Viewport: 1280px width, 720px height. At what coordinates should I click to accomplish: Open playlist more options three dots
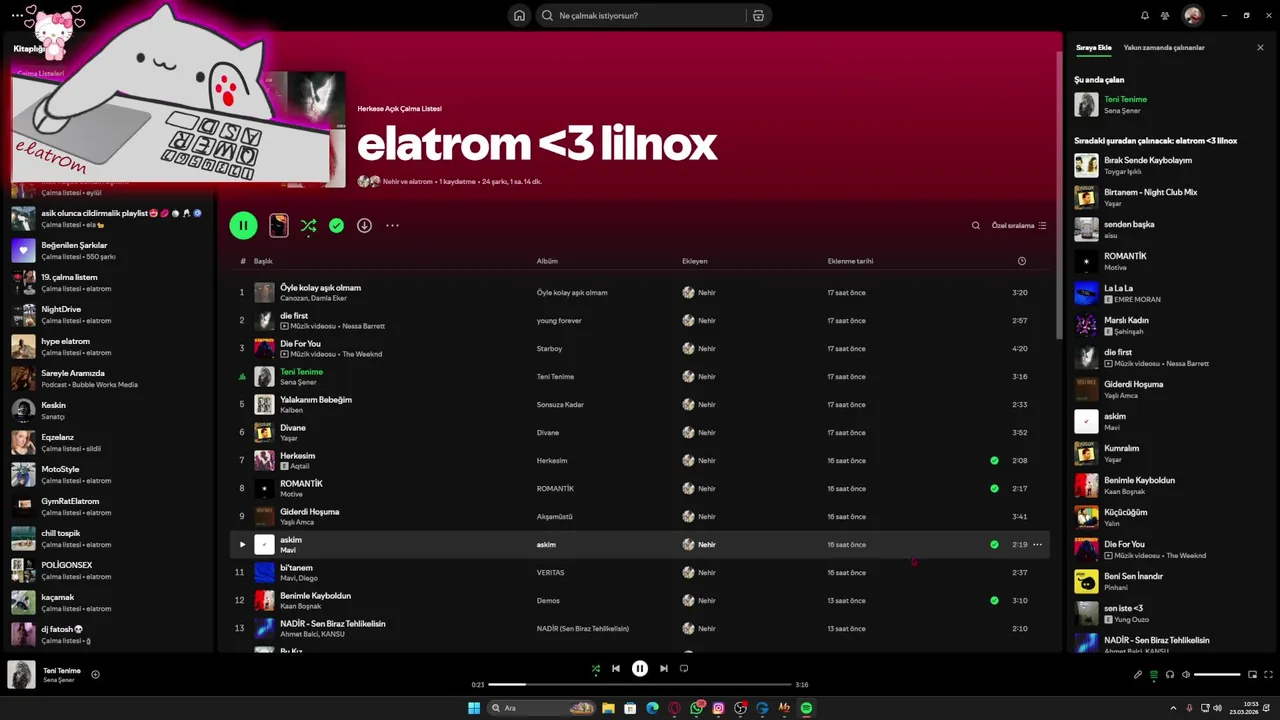pos(392,225)
